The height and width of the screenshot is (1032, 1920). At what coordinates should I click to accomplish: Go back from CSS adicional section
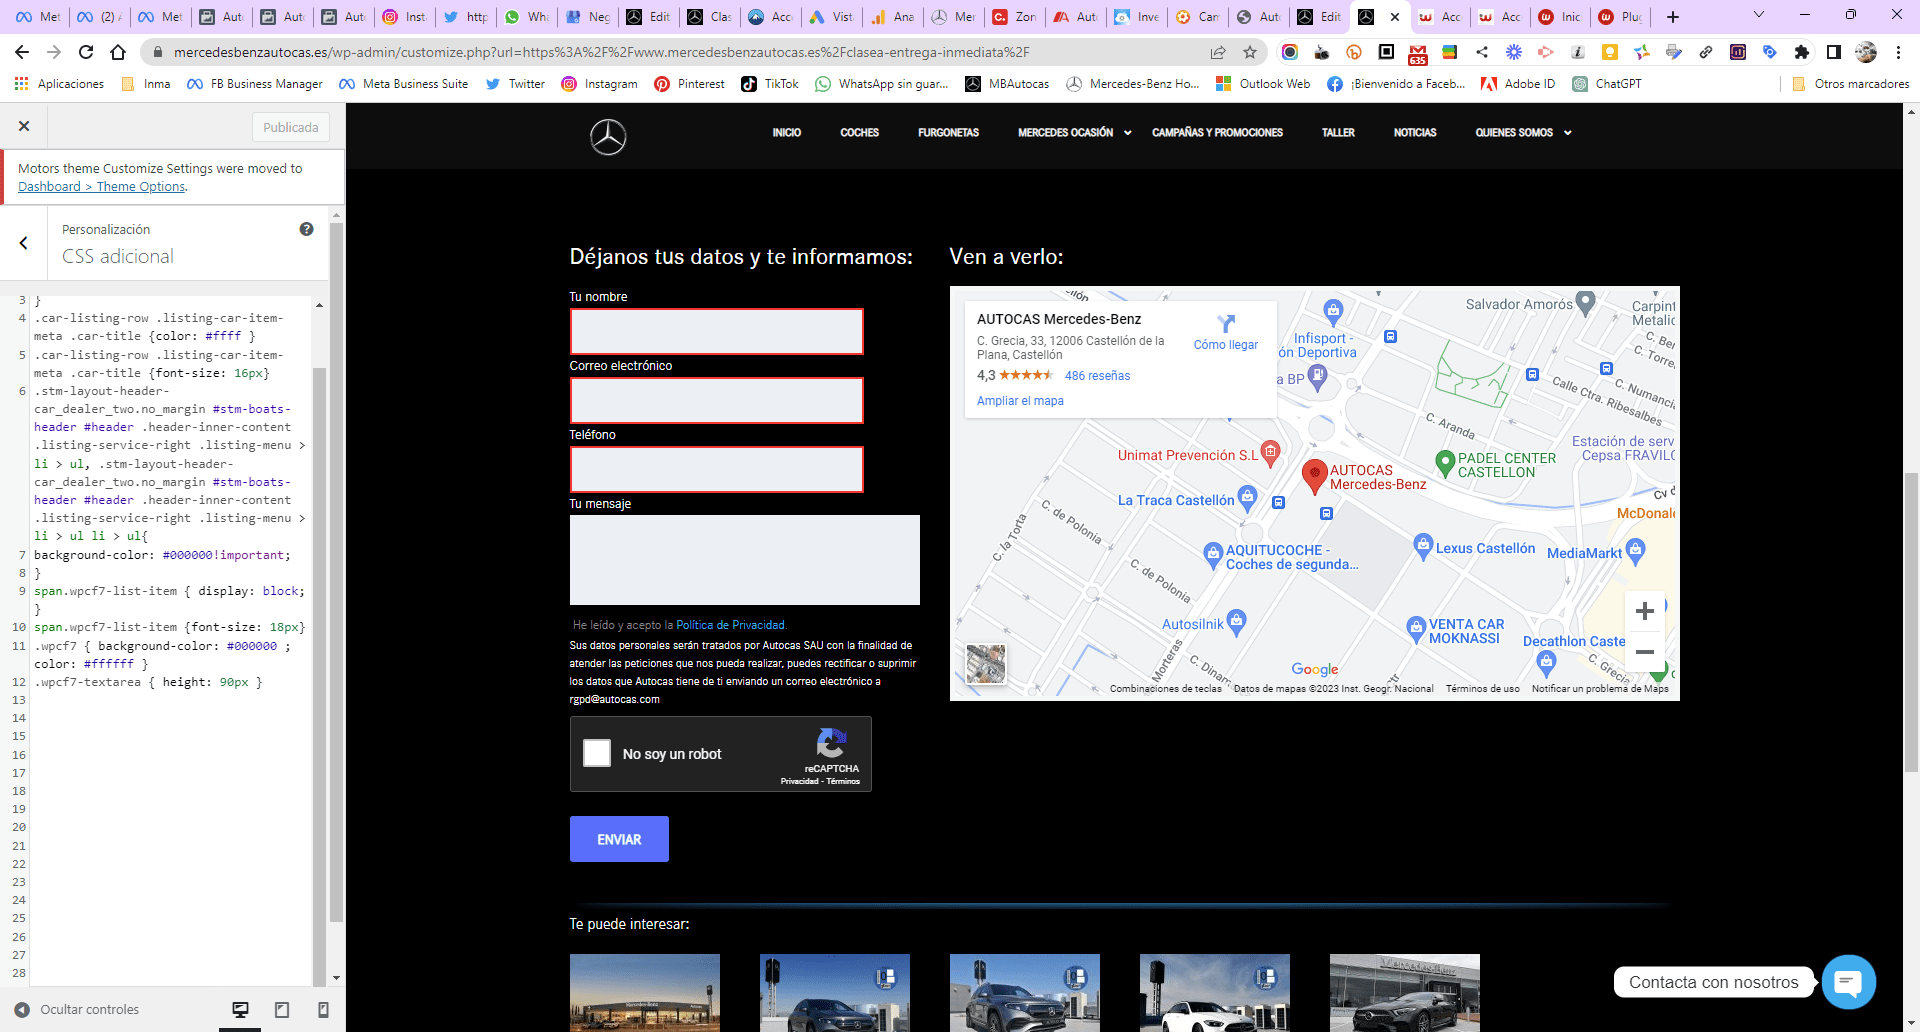24,243
